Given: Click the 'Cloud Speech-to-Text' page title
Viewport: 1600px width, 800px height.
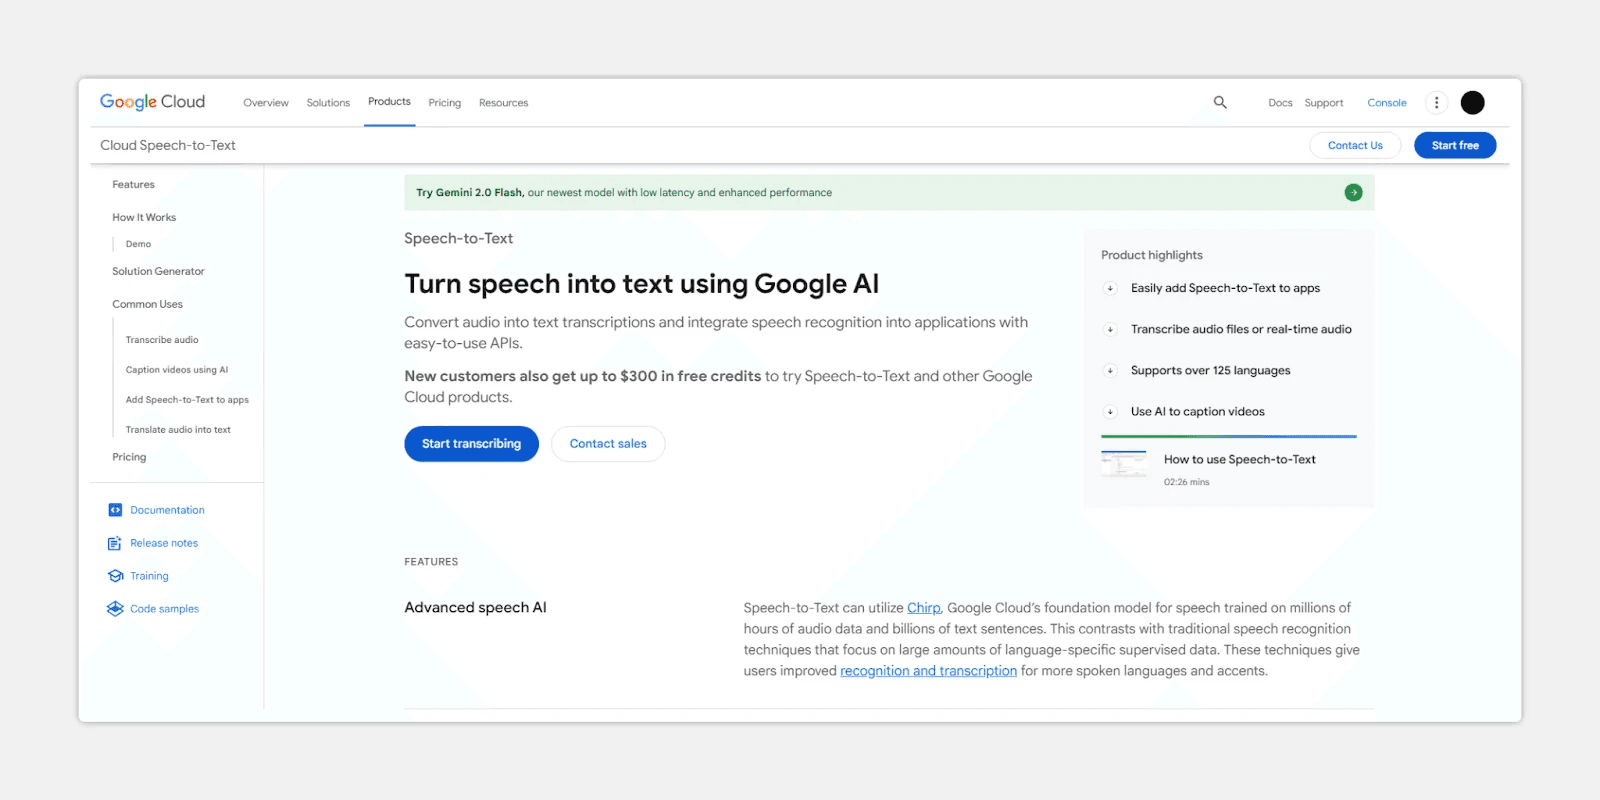Looking at the screenshot, I should (x=168, y=145).
